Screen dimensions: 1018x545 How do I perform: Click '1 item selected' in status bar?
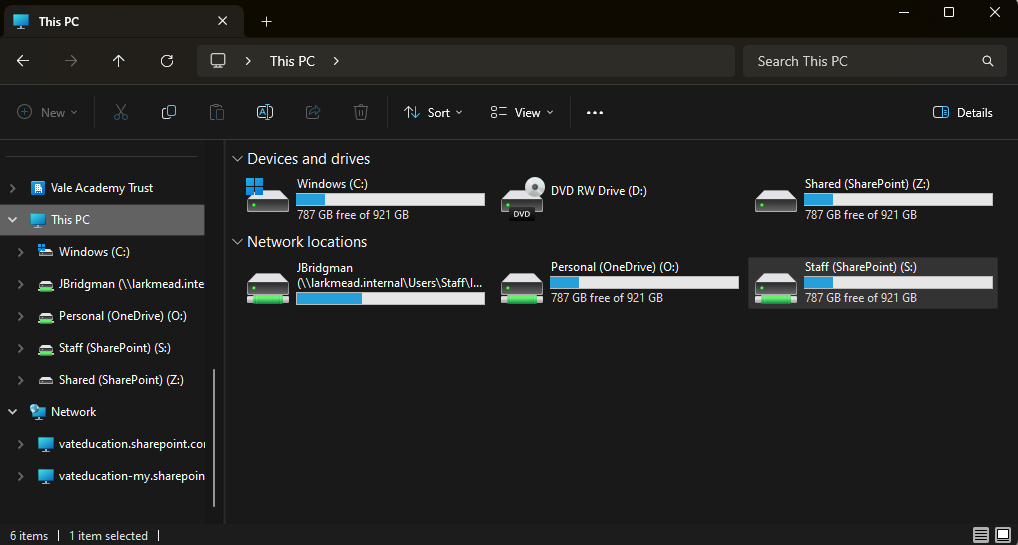point(108,536)
